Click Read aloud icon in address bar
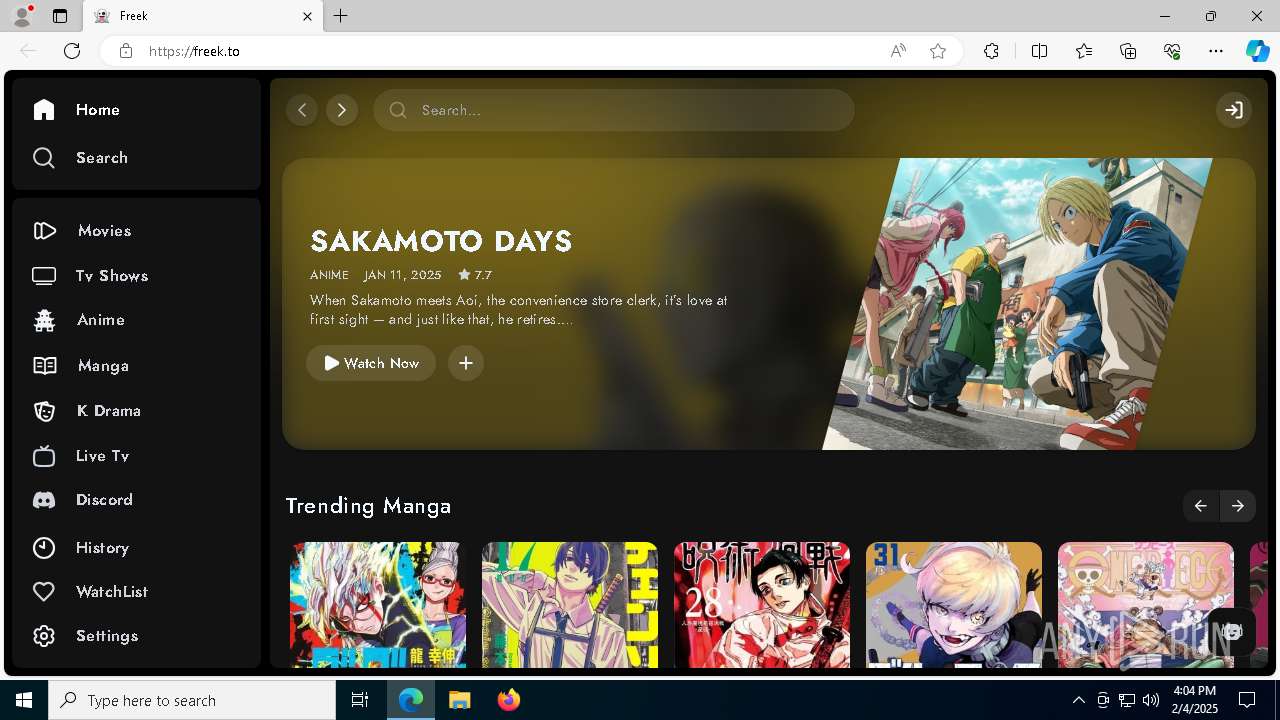The image size is (1280, 720). point(898,51)
